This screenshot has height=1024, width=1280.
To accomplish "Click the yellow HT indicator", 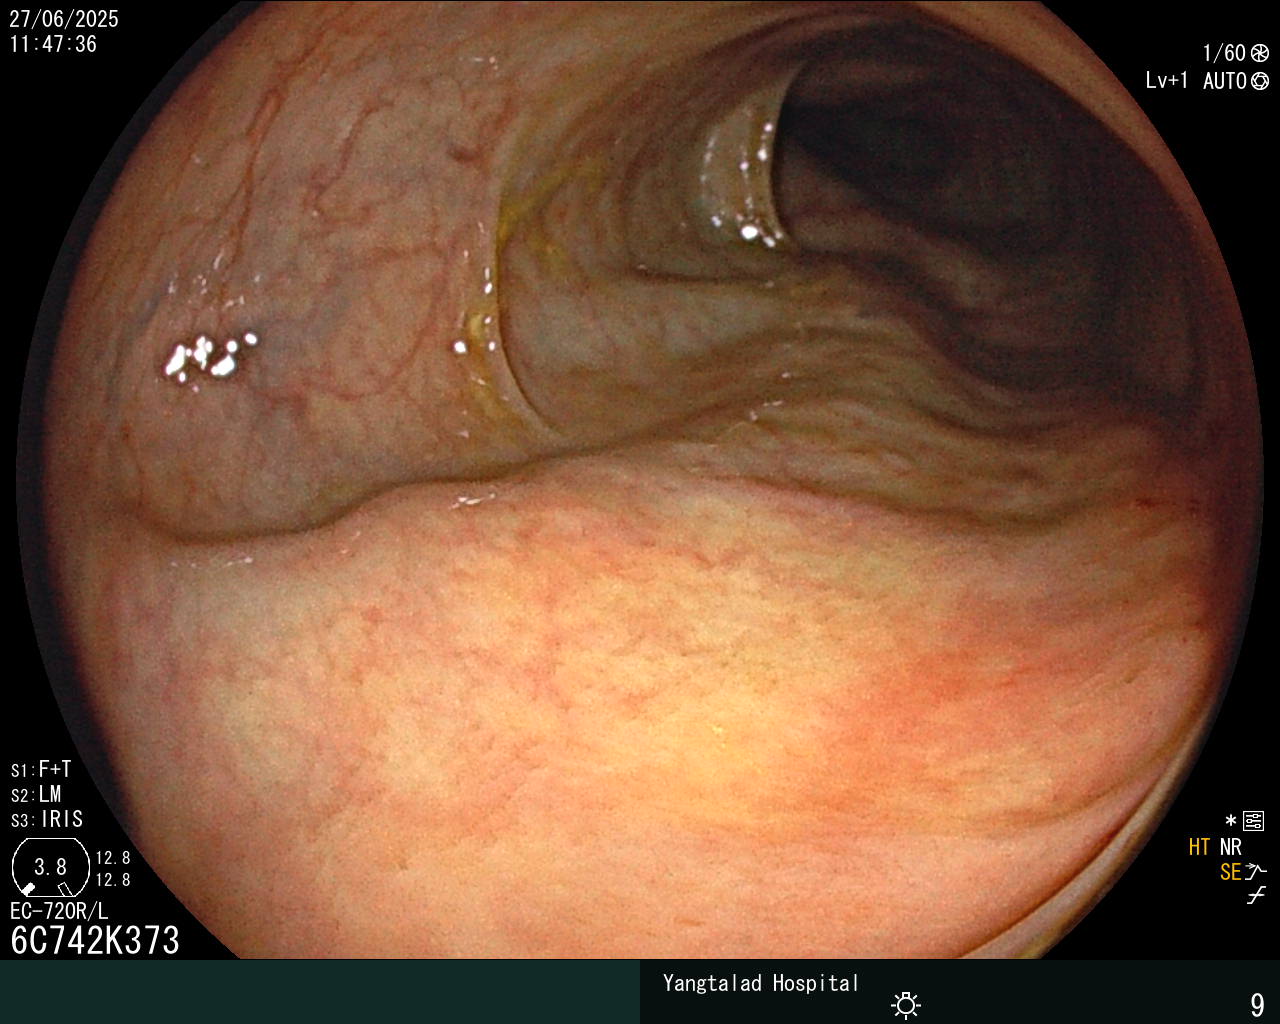I will click(1199, 847).
